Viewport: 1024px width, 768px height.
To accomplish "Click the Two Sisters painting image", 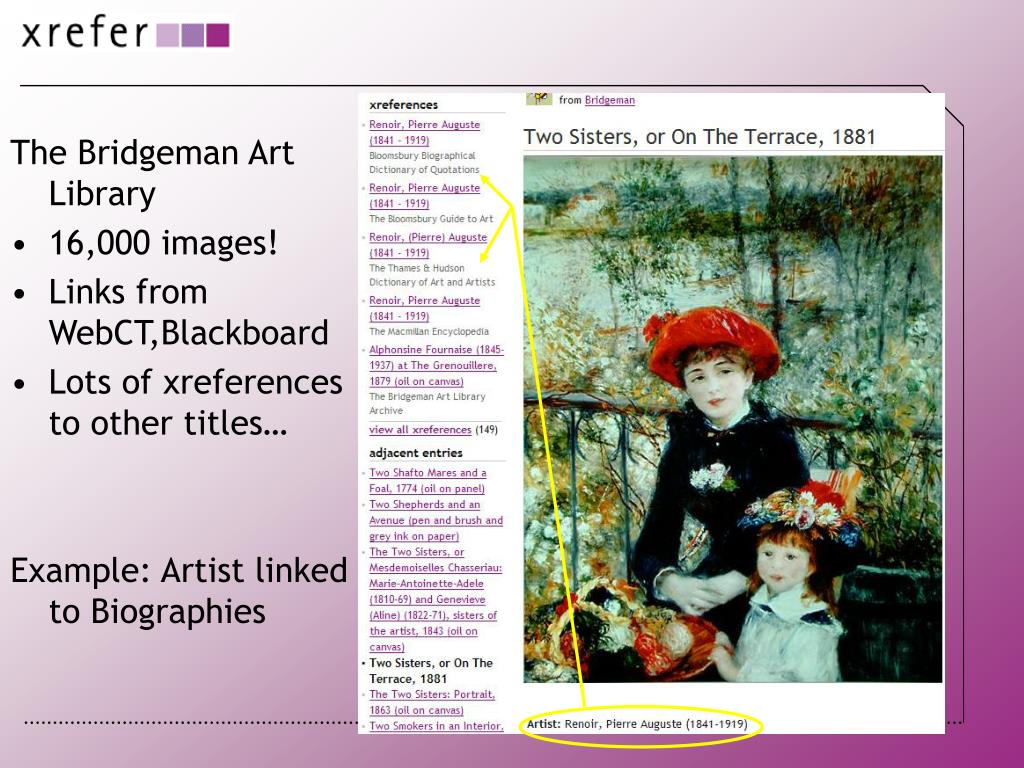I will click(733, 419).
